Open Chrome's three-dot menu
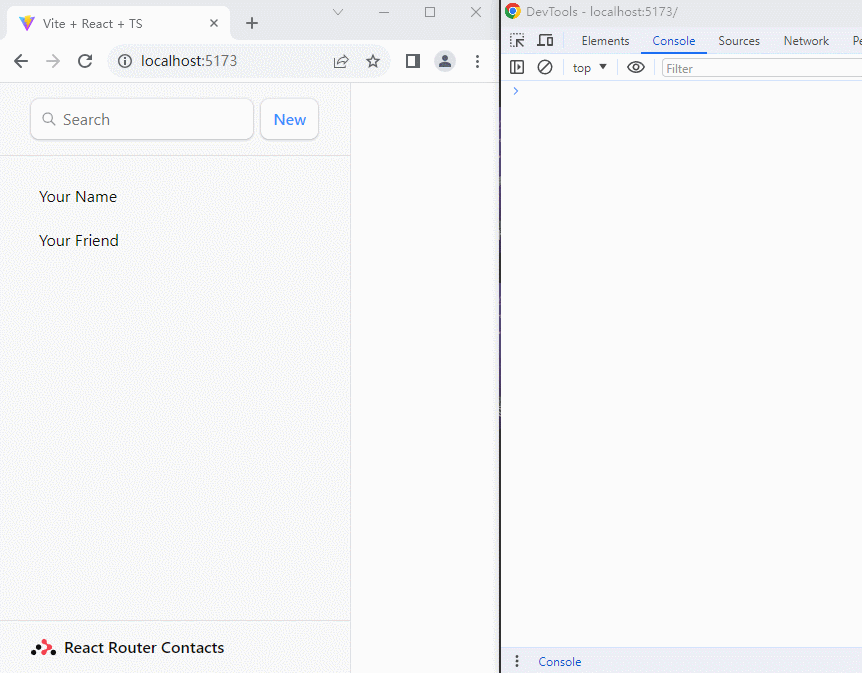Screen dimensions: 862x673 tap(477, 61)
